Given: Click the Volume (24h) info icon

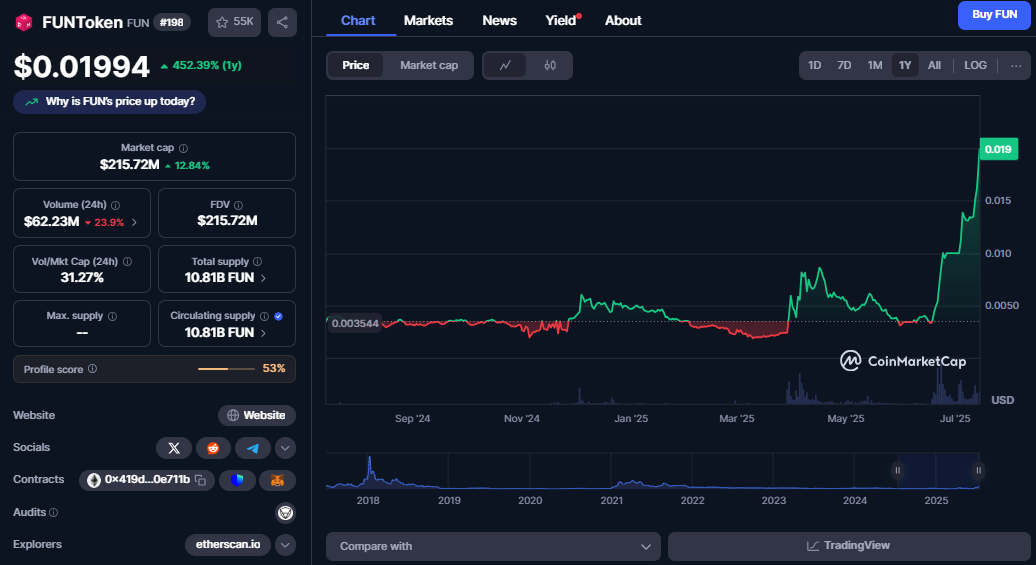Looking at the screenshot, I should pyautogui.click(x=116, y=205).
